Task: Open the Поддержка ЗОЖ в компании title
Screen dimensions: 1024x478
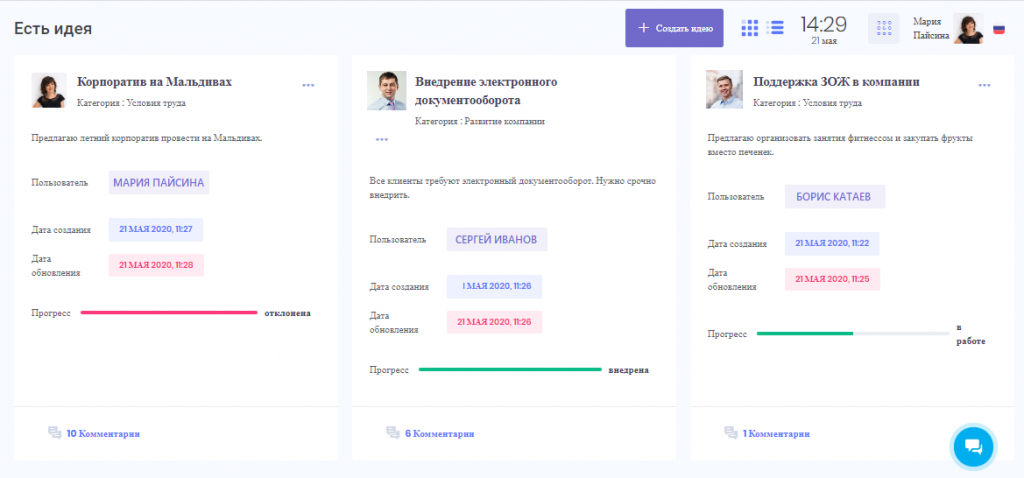Action: click(836, 82)
